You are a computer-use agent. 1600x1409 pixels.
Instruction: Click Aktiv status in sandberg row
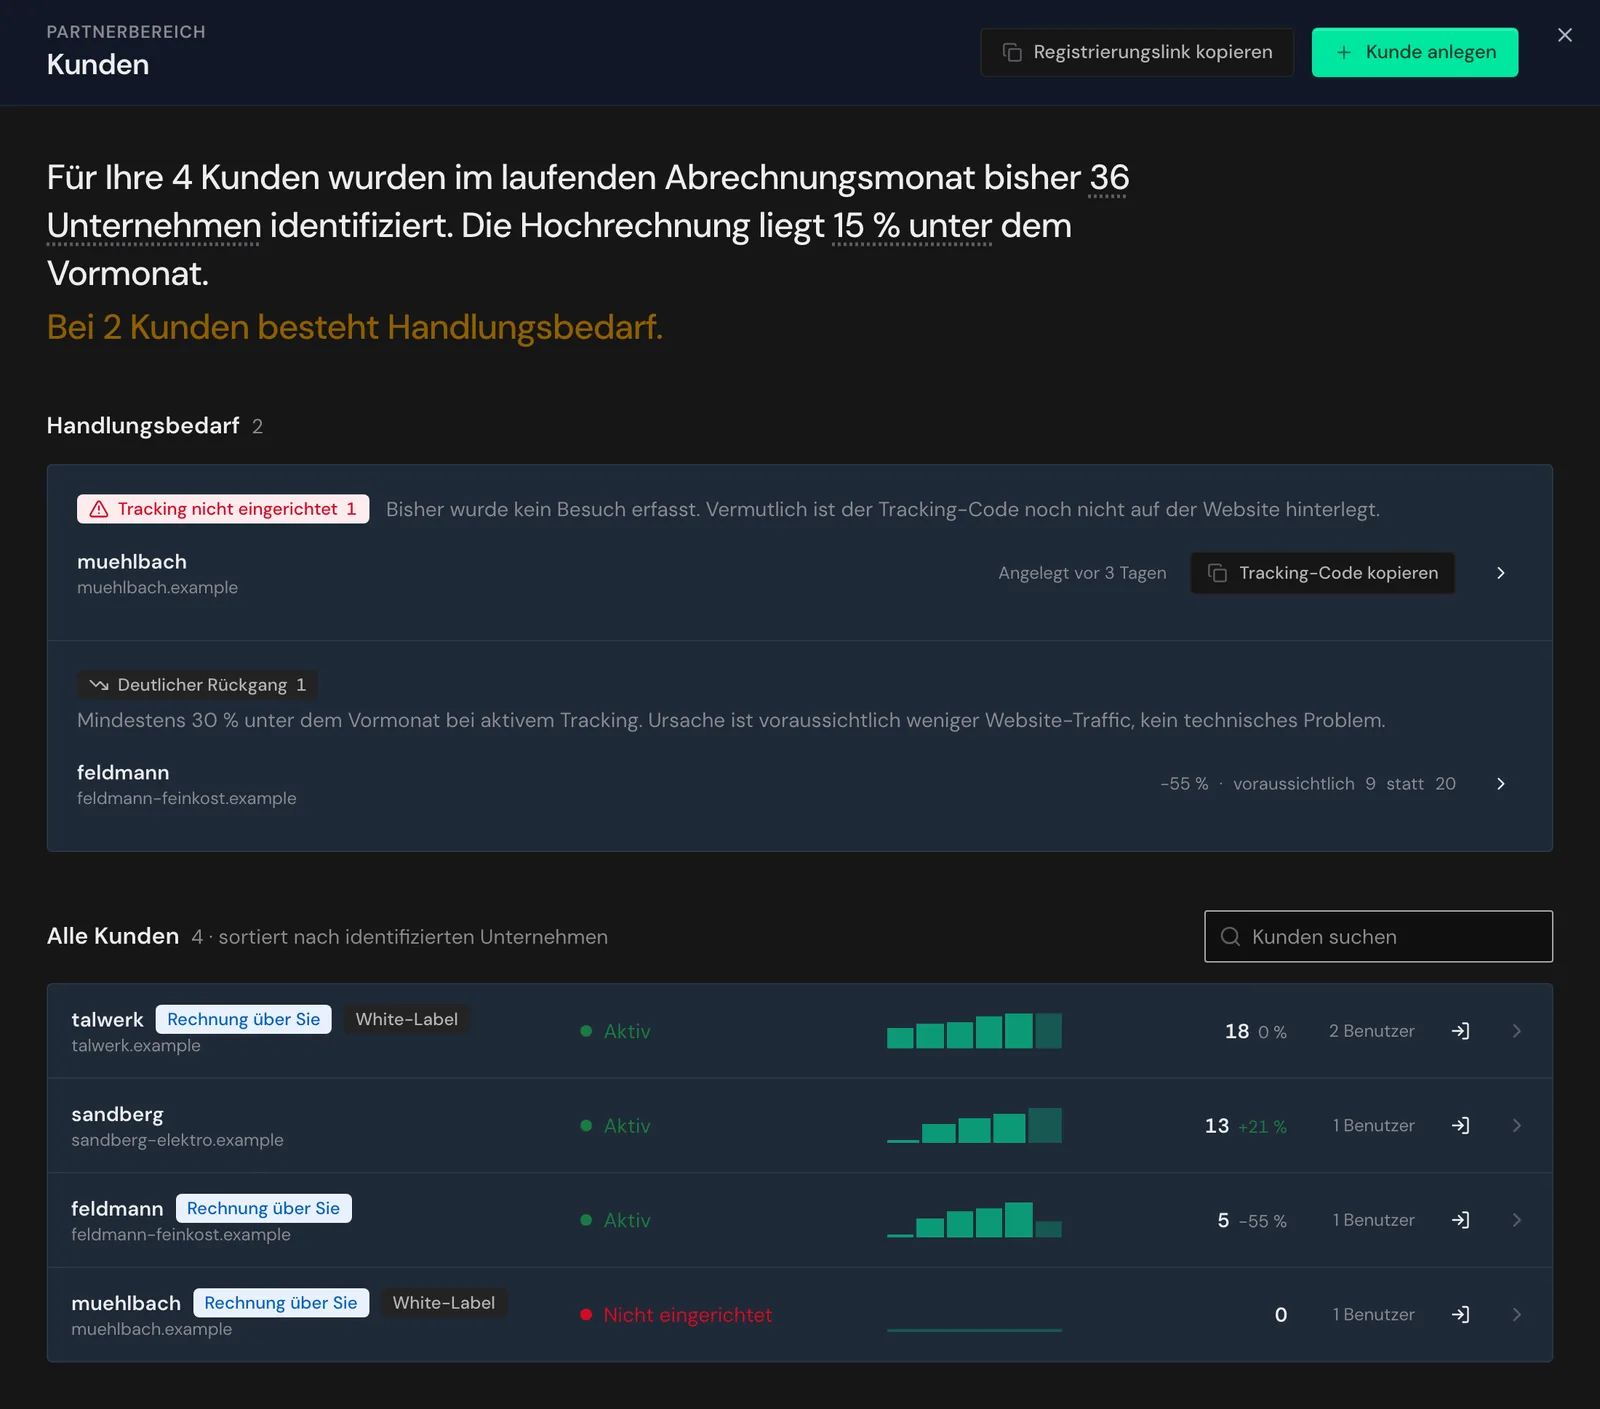[x=615, y=1126]
